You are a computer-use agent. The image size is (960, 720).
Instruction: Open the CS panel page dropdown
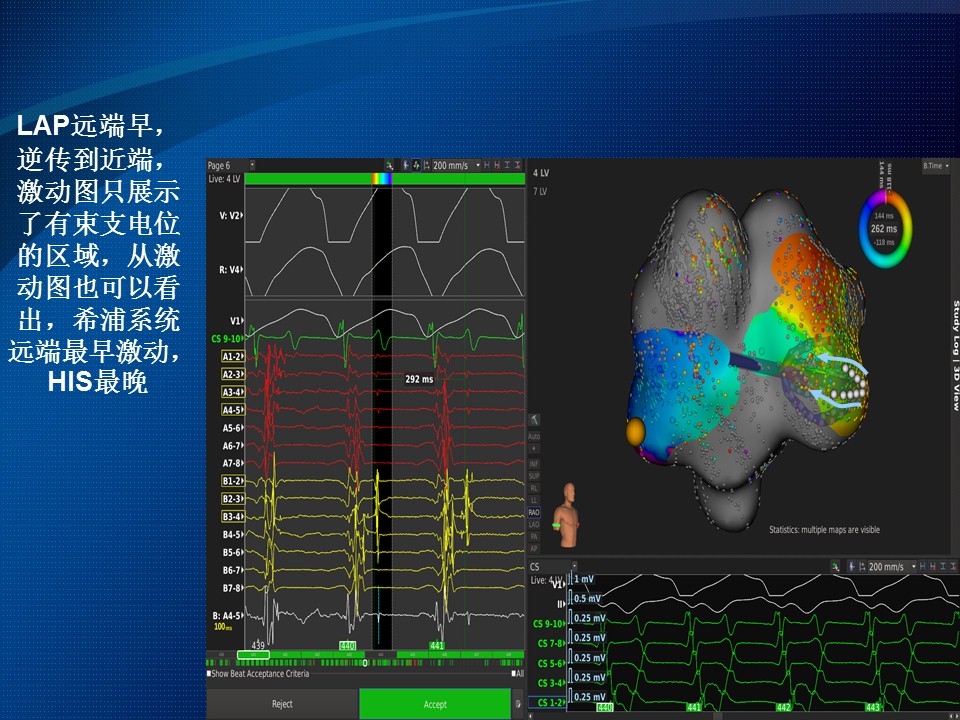(574, 566)
